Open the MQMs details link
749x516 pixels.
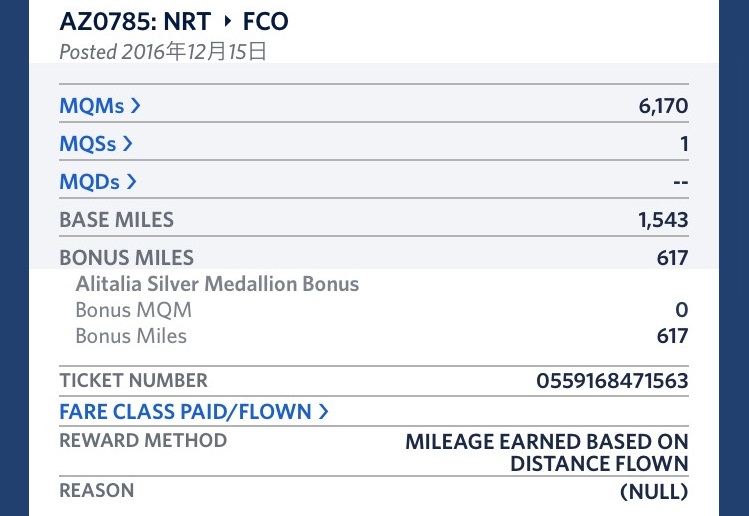pyautogui.click(x=100, y=106)
